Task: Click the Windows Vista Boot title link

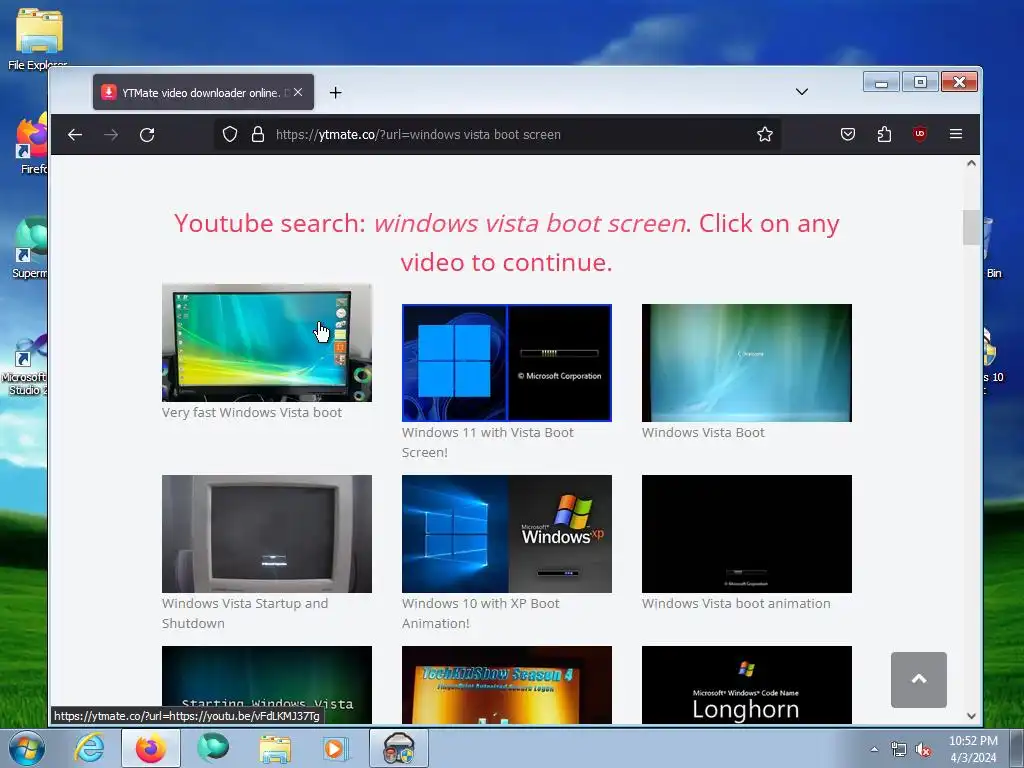Action: pyautogui.click(x=703, y=432)
